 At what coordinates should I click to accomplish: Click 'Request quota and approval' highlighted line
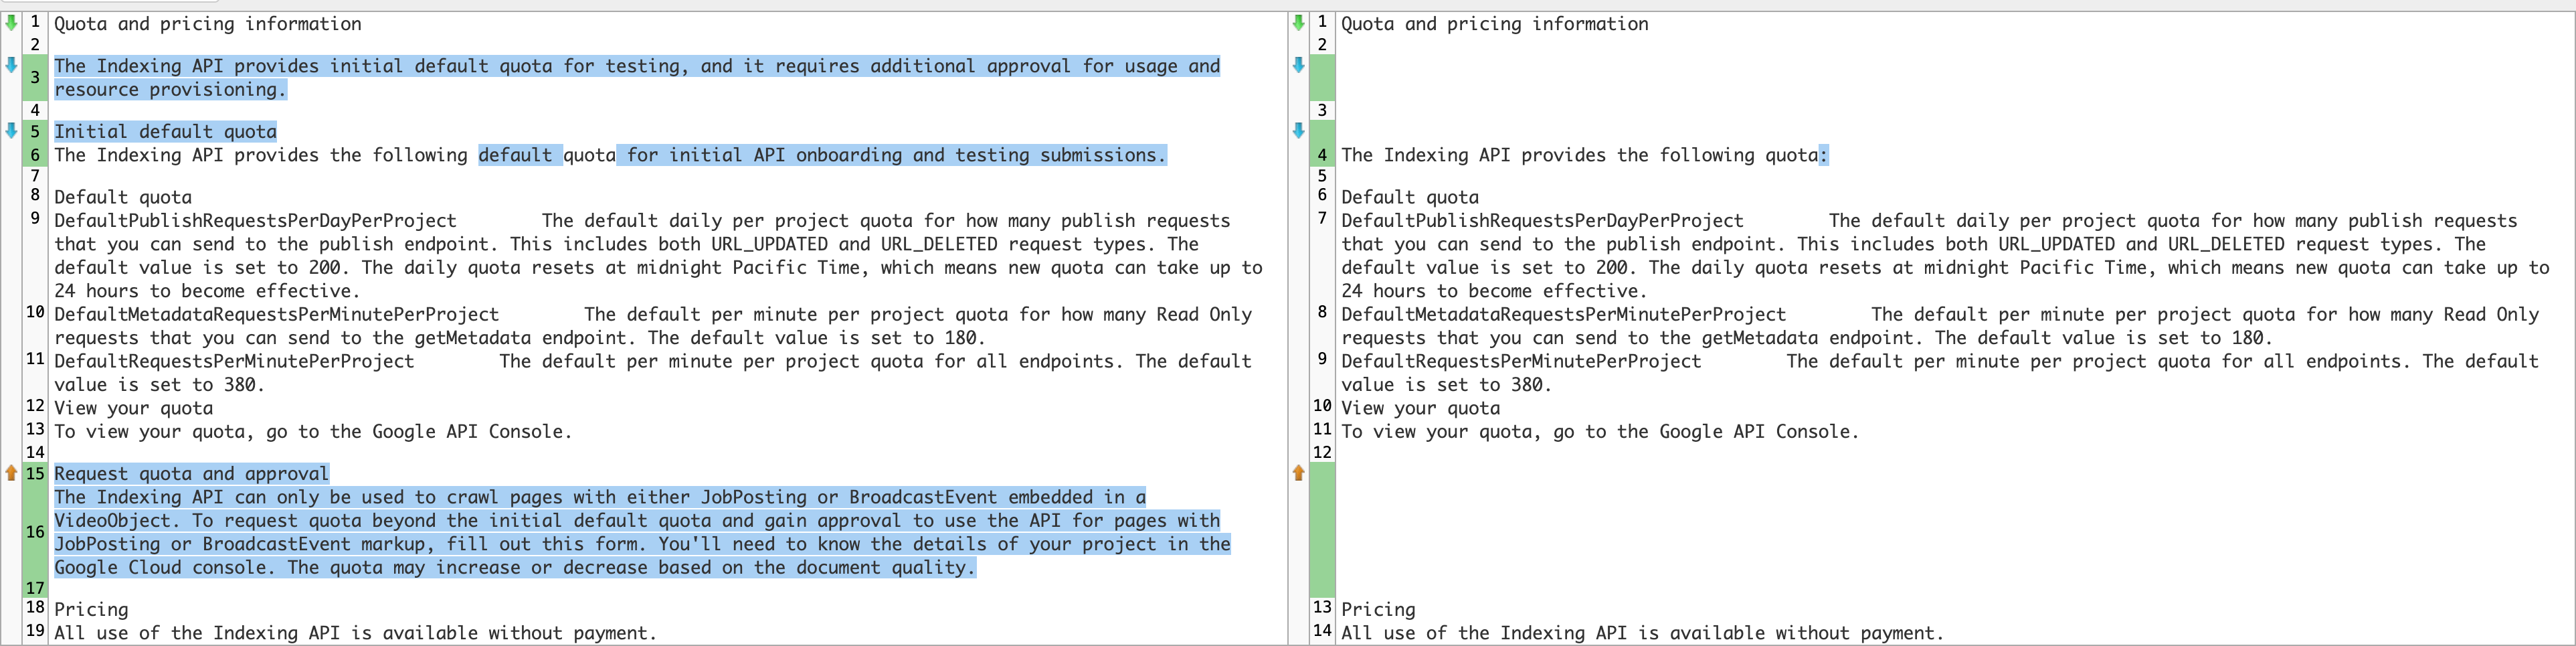point(191,473)
